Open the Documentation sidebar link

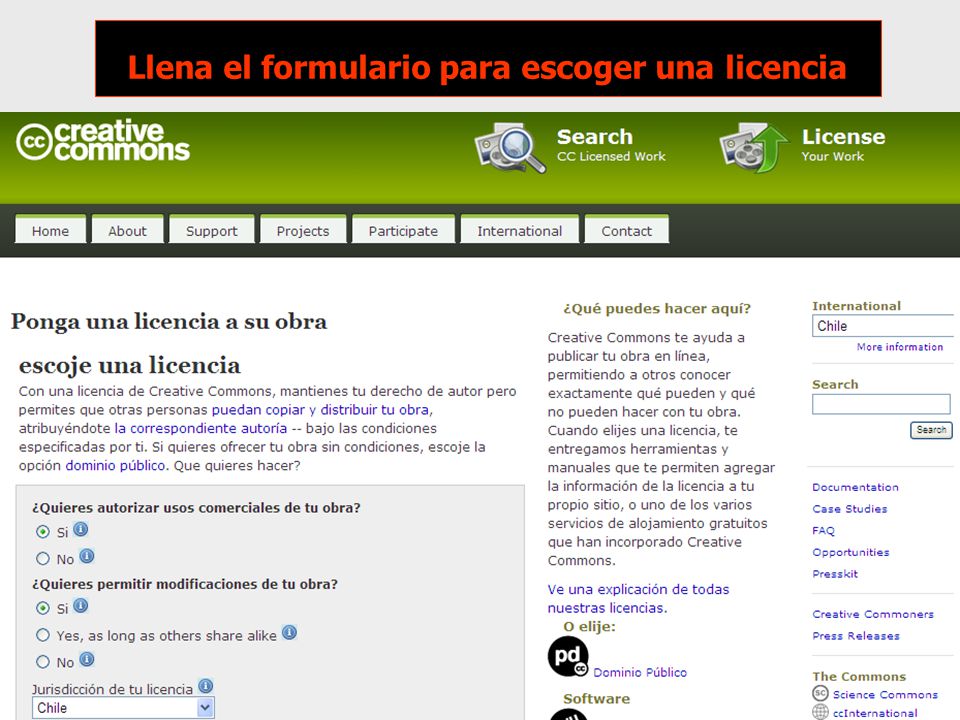pyautogui.click(x=855, y=487)
